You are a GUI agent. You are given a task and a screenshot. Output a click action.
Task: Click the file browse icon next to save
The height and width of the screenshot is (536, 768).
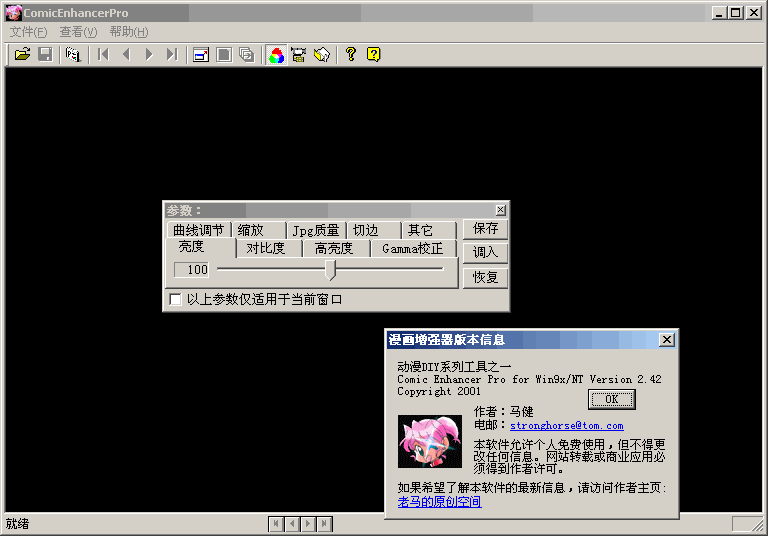(72, 54)
